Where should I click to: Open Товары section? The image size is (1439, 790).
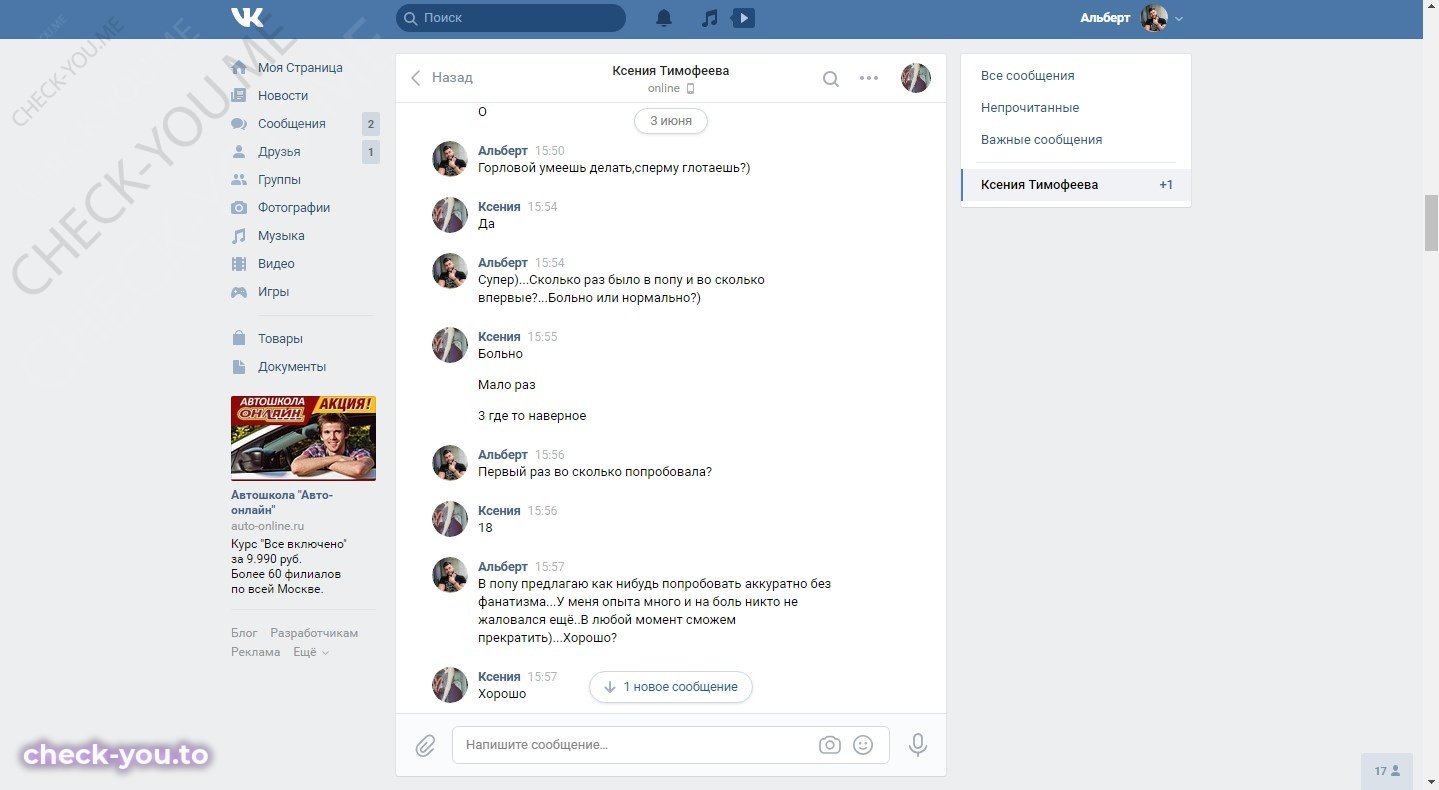280,339
